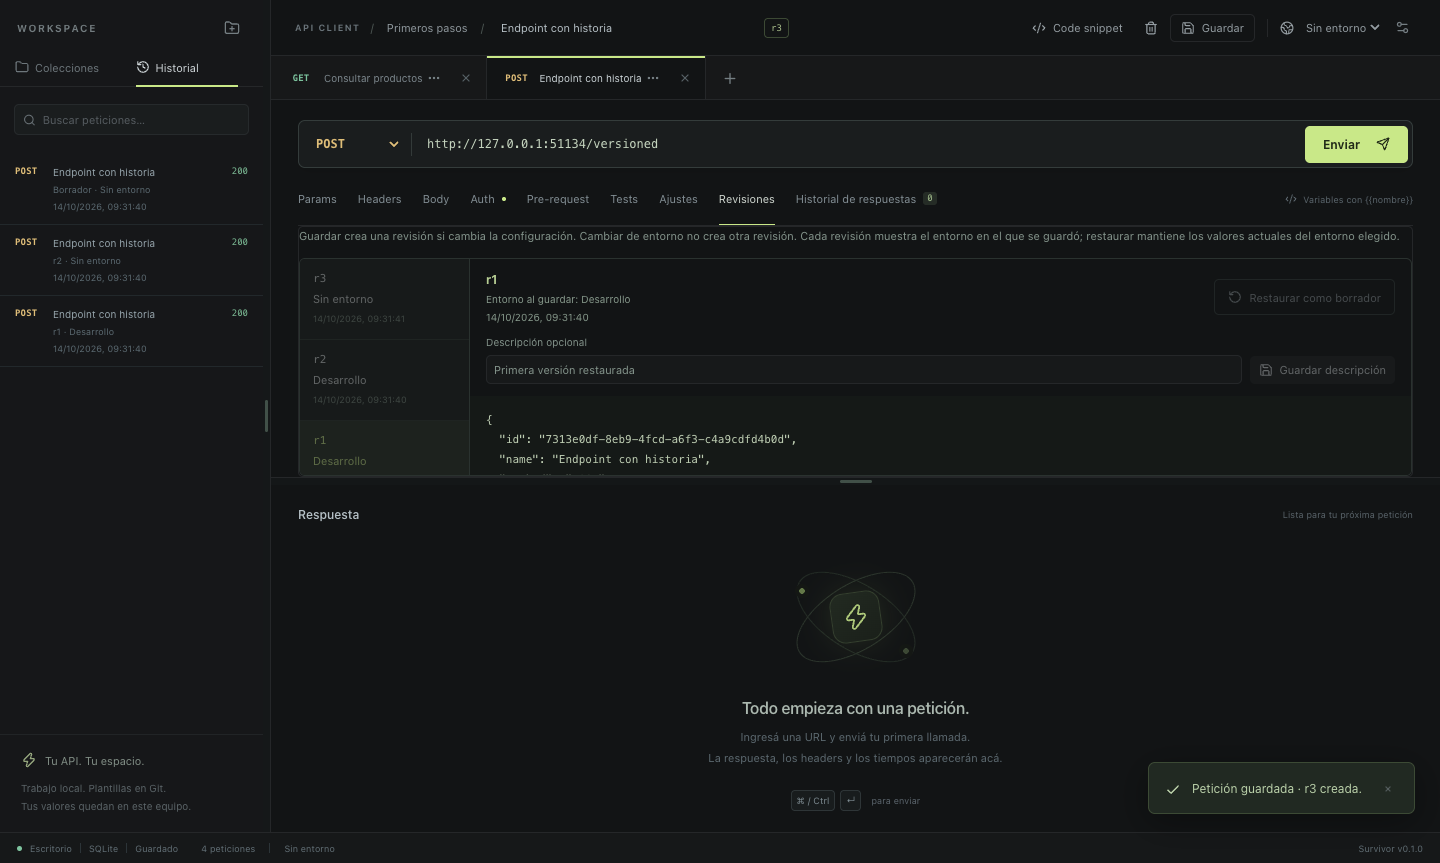The image size is (1440, 863).
Task: Switch to the Historial tab
Action: pyautogui.click(x=168, y=68)
